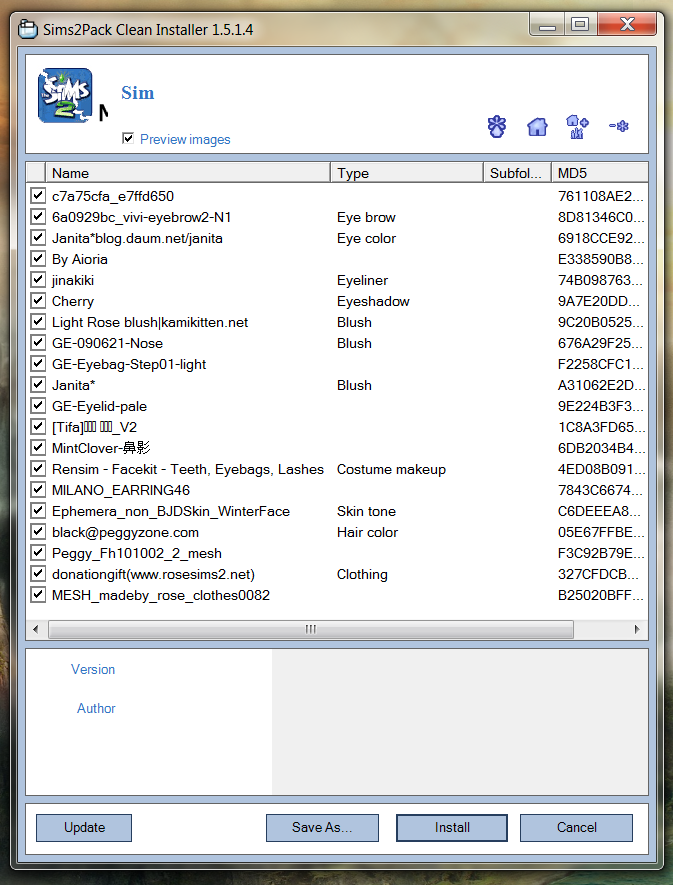Click the horizontal scrollbar right arrow
The width and height of the screenshot is (673, 885).
(637, 629)
